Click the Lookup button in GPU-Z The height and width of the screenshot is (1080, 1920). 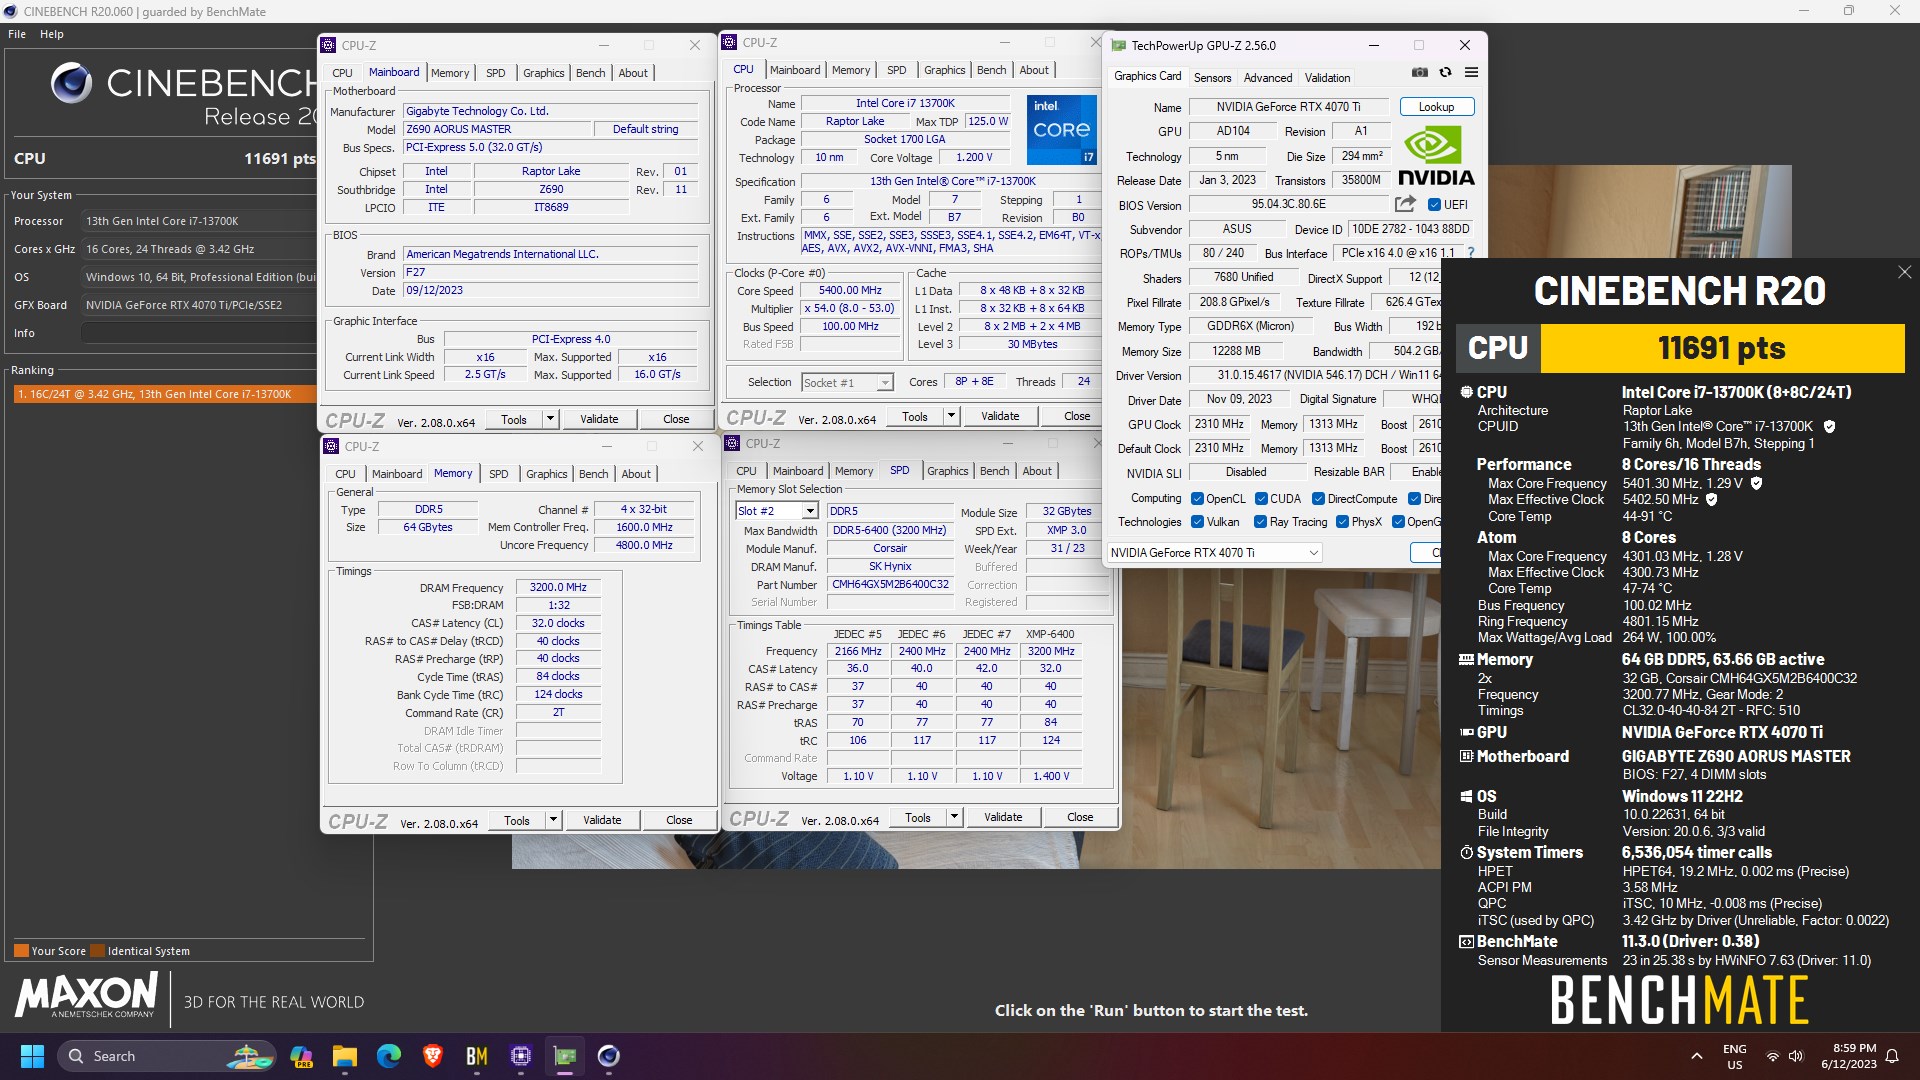[x=1436, y=107]
